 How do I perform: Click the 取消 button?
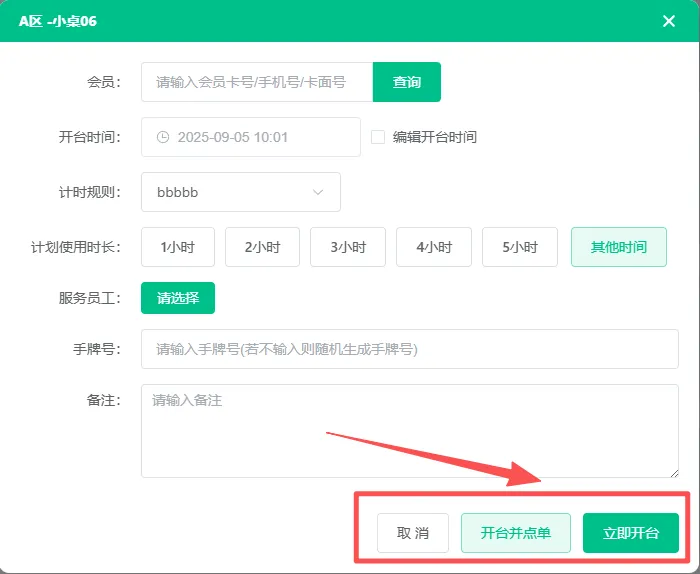(x=412, y=533)
